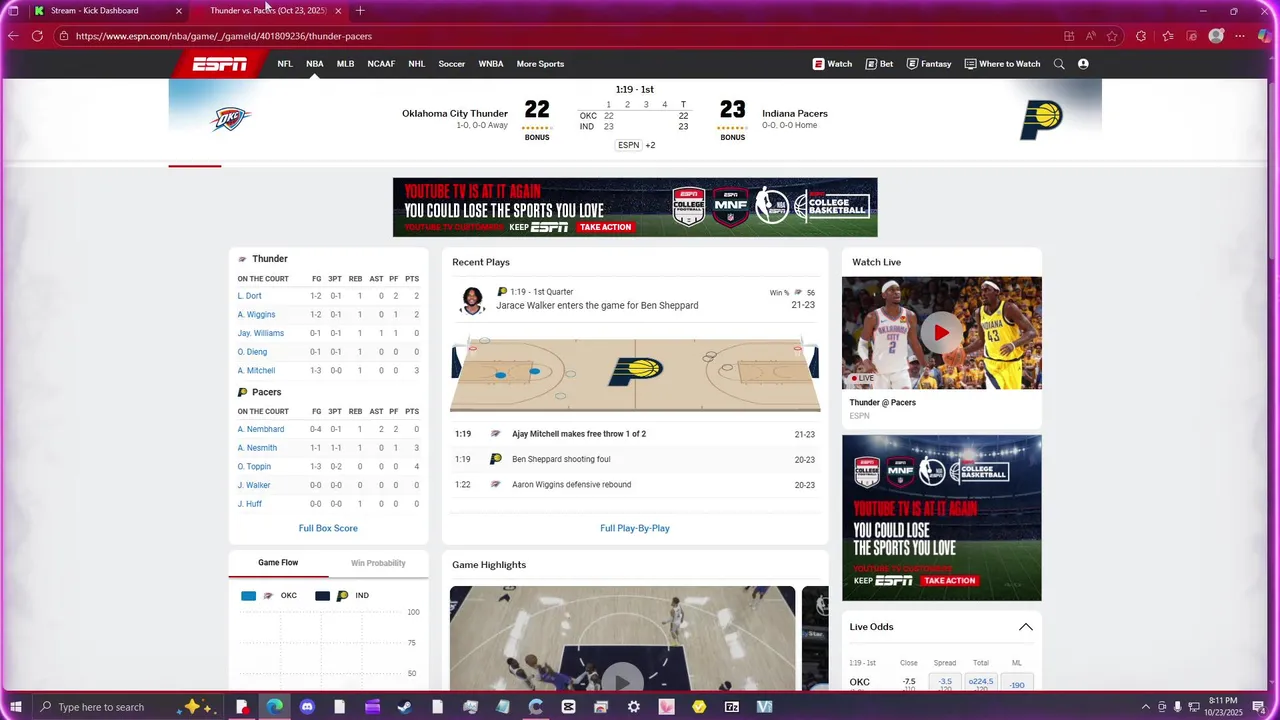Click the OKC -3.5 spread odds cell
This screenshot has height=720, width=1280.
(945, 682)
